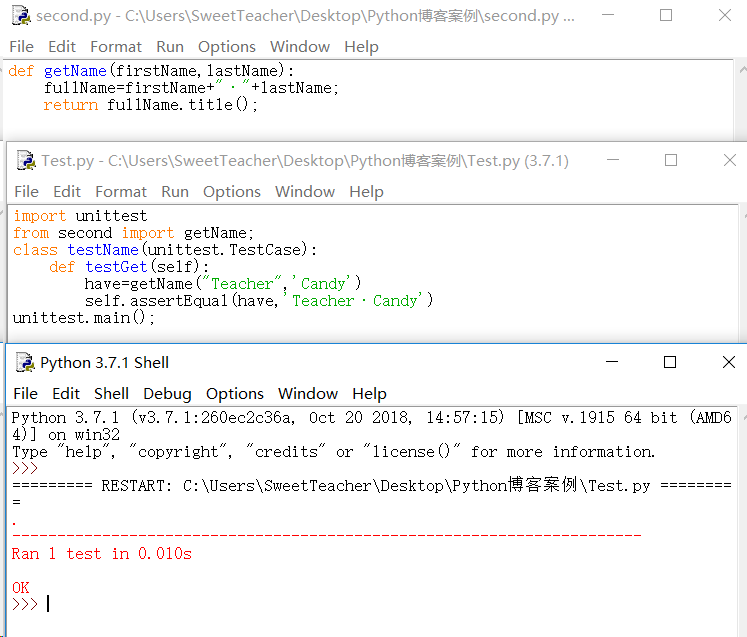
Task: Open Help menu in Python Shell window
Action: (369, 394)
